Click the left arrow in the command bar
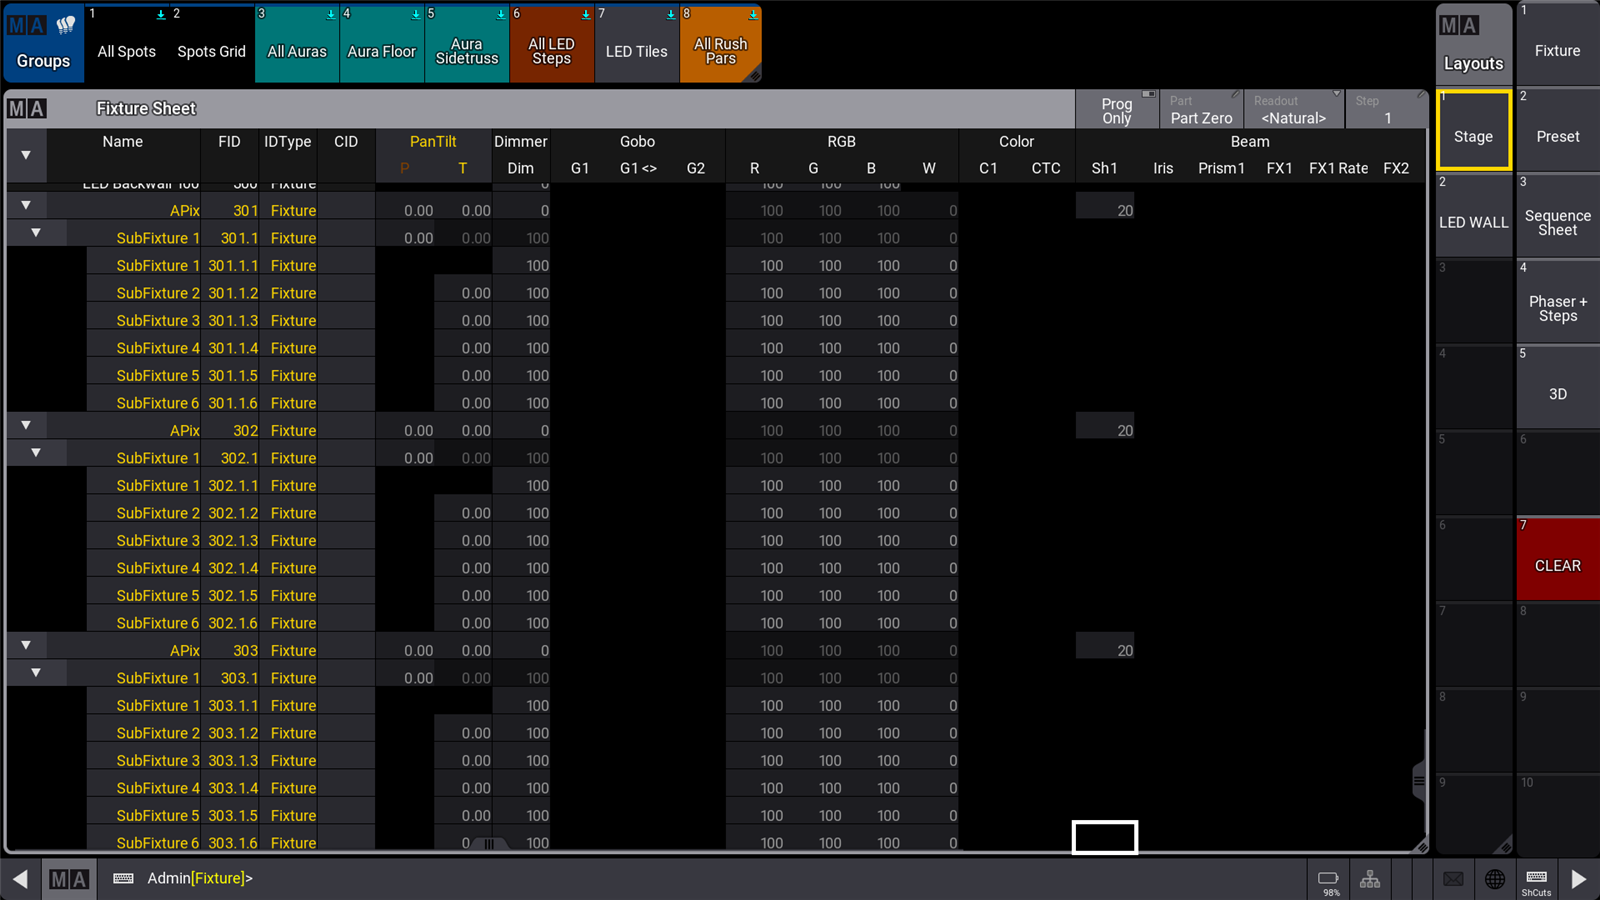The height and width of the screenshot is (900, 1600). 20,879
